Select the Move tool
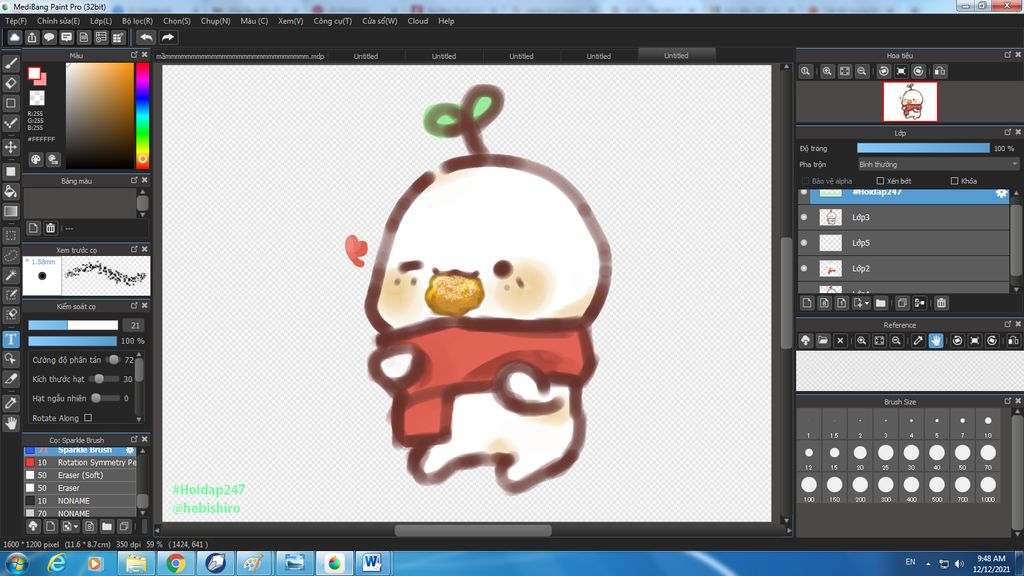Viewport: 1024px width, 576px height. pos(10,147)
